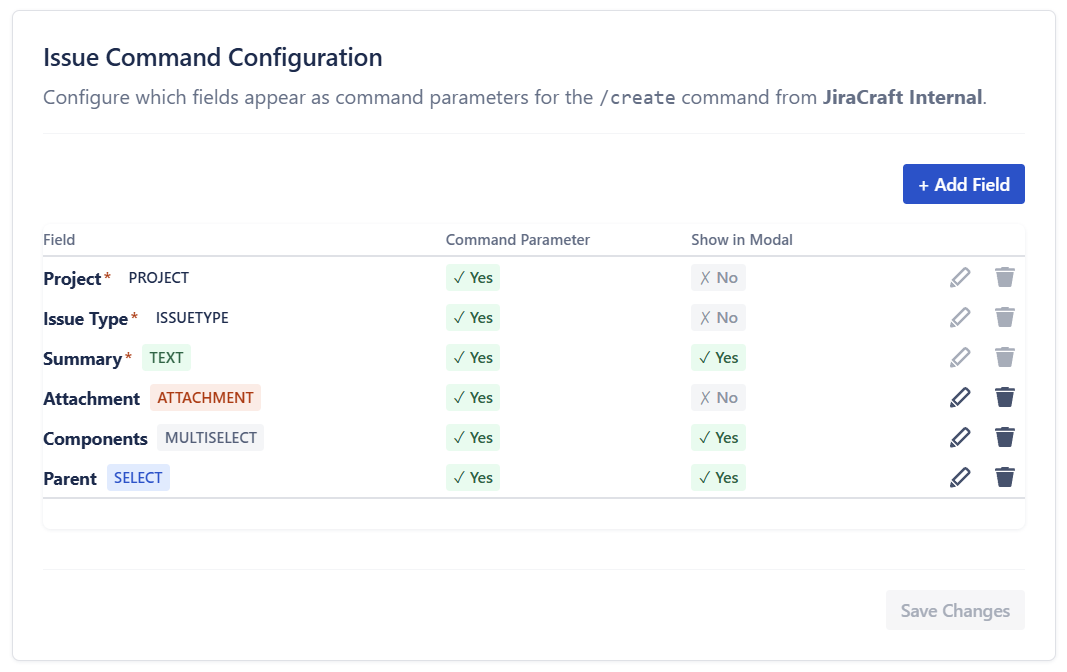The height and width of the screenshot is (672, 1067).
Task: Toggle Issue Type Show in Modal No
Action: click(719, 318)
